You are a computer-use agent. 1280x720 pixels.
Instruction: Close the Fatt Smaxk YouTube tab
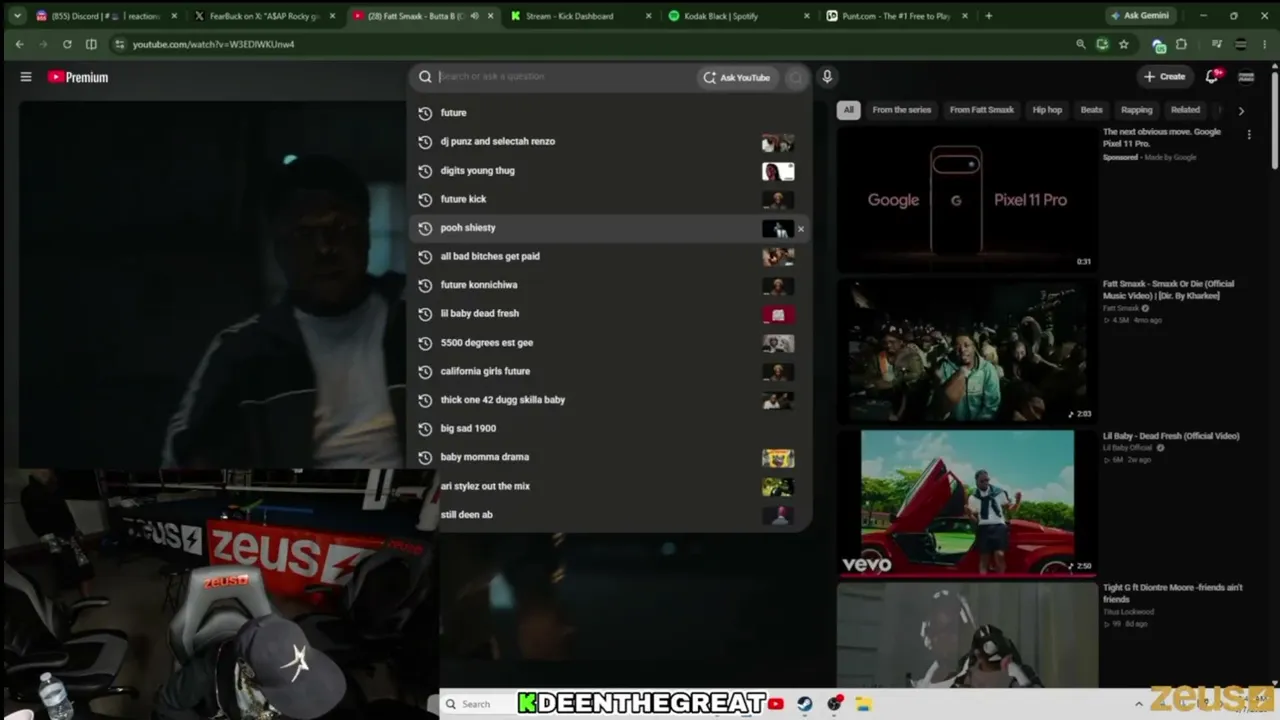pyautogui.click(x=490, y=16)
